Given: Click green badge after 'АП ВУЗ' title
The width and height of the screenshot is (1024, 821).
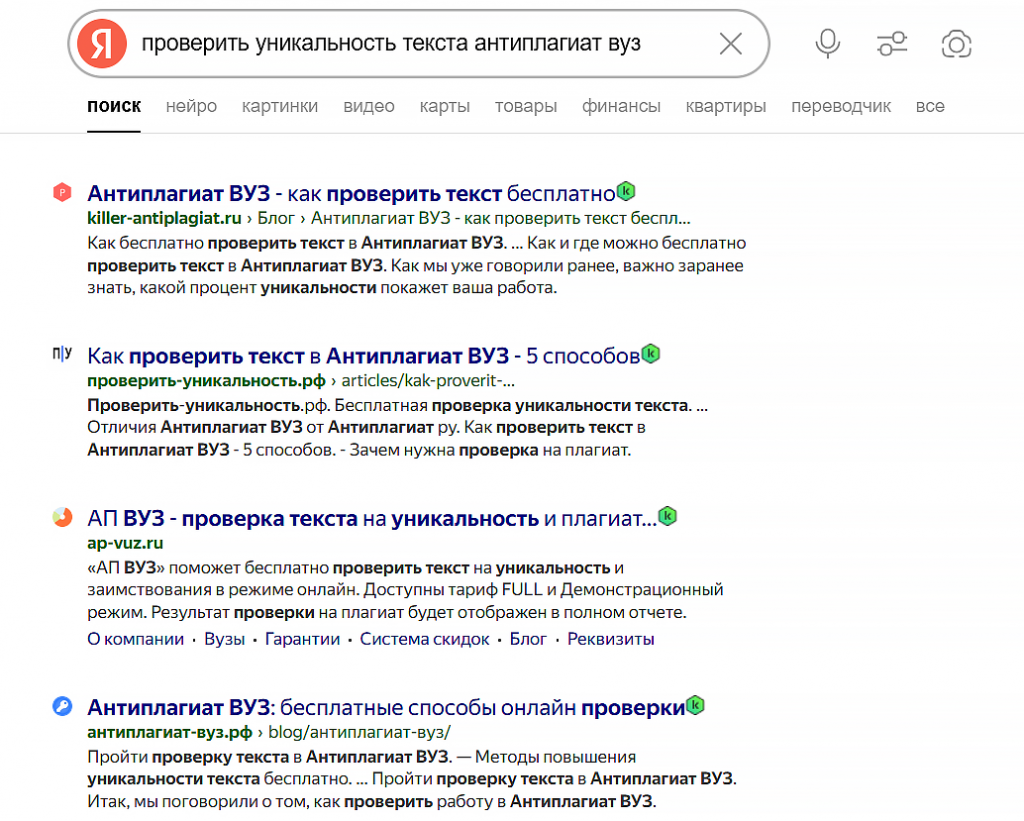Looking at the screenshot, I should click(667, 516).
